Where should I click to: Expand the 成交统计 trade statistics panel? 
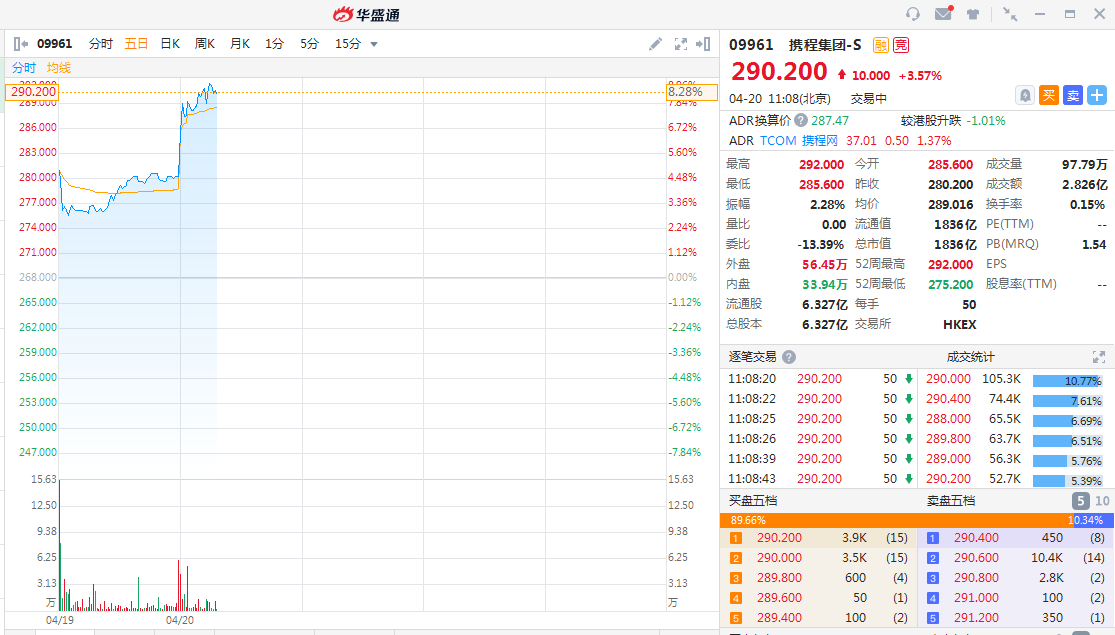click(1099, 357)
